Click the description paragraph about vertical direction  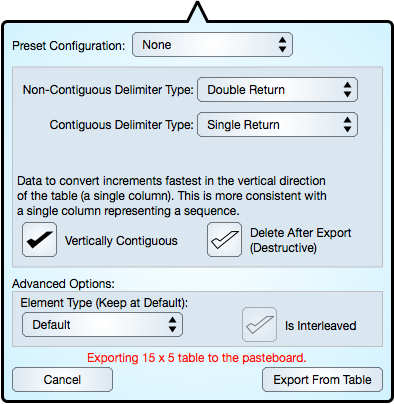(172, 196)
